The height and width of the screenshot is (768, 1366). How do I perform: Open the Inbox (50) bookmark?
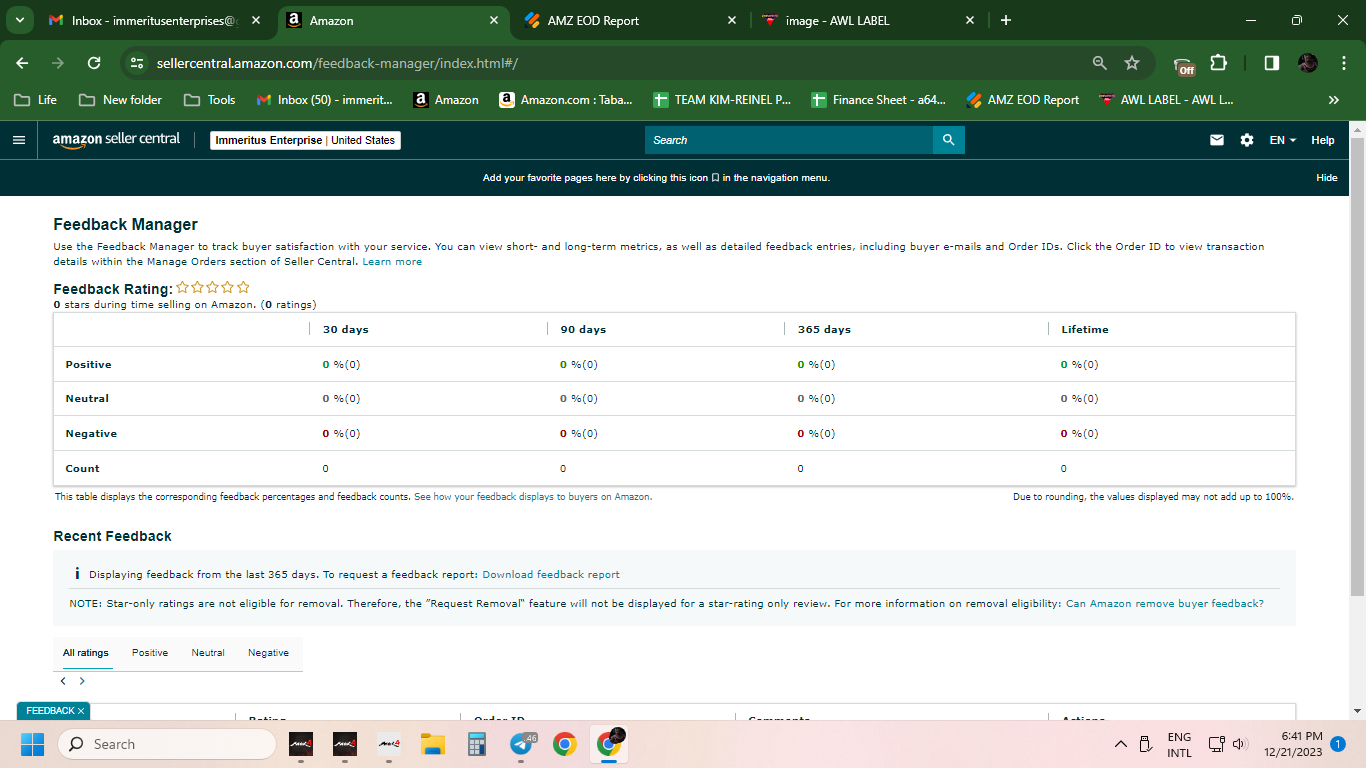(x=325, y=100)
